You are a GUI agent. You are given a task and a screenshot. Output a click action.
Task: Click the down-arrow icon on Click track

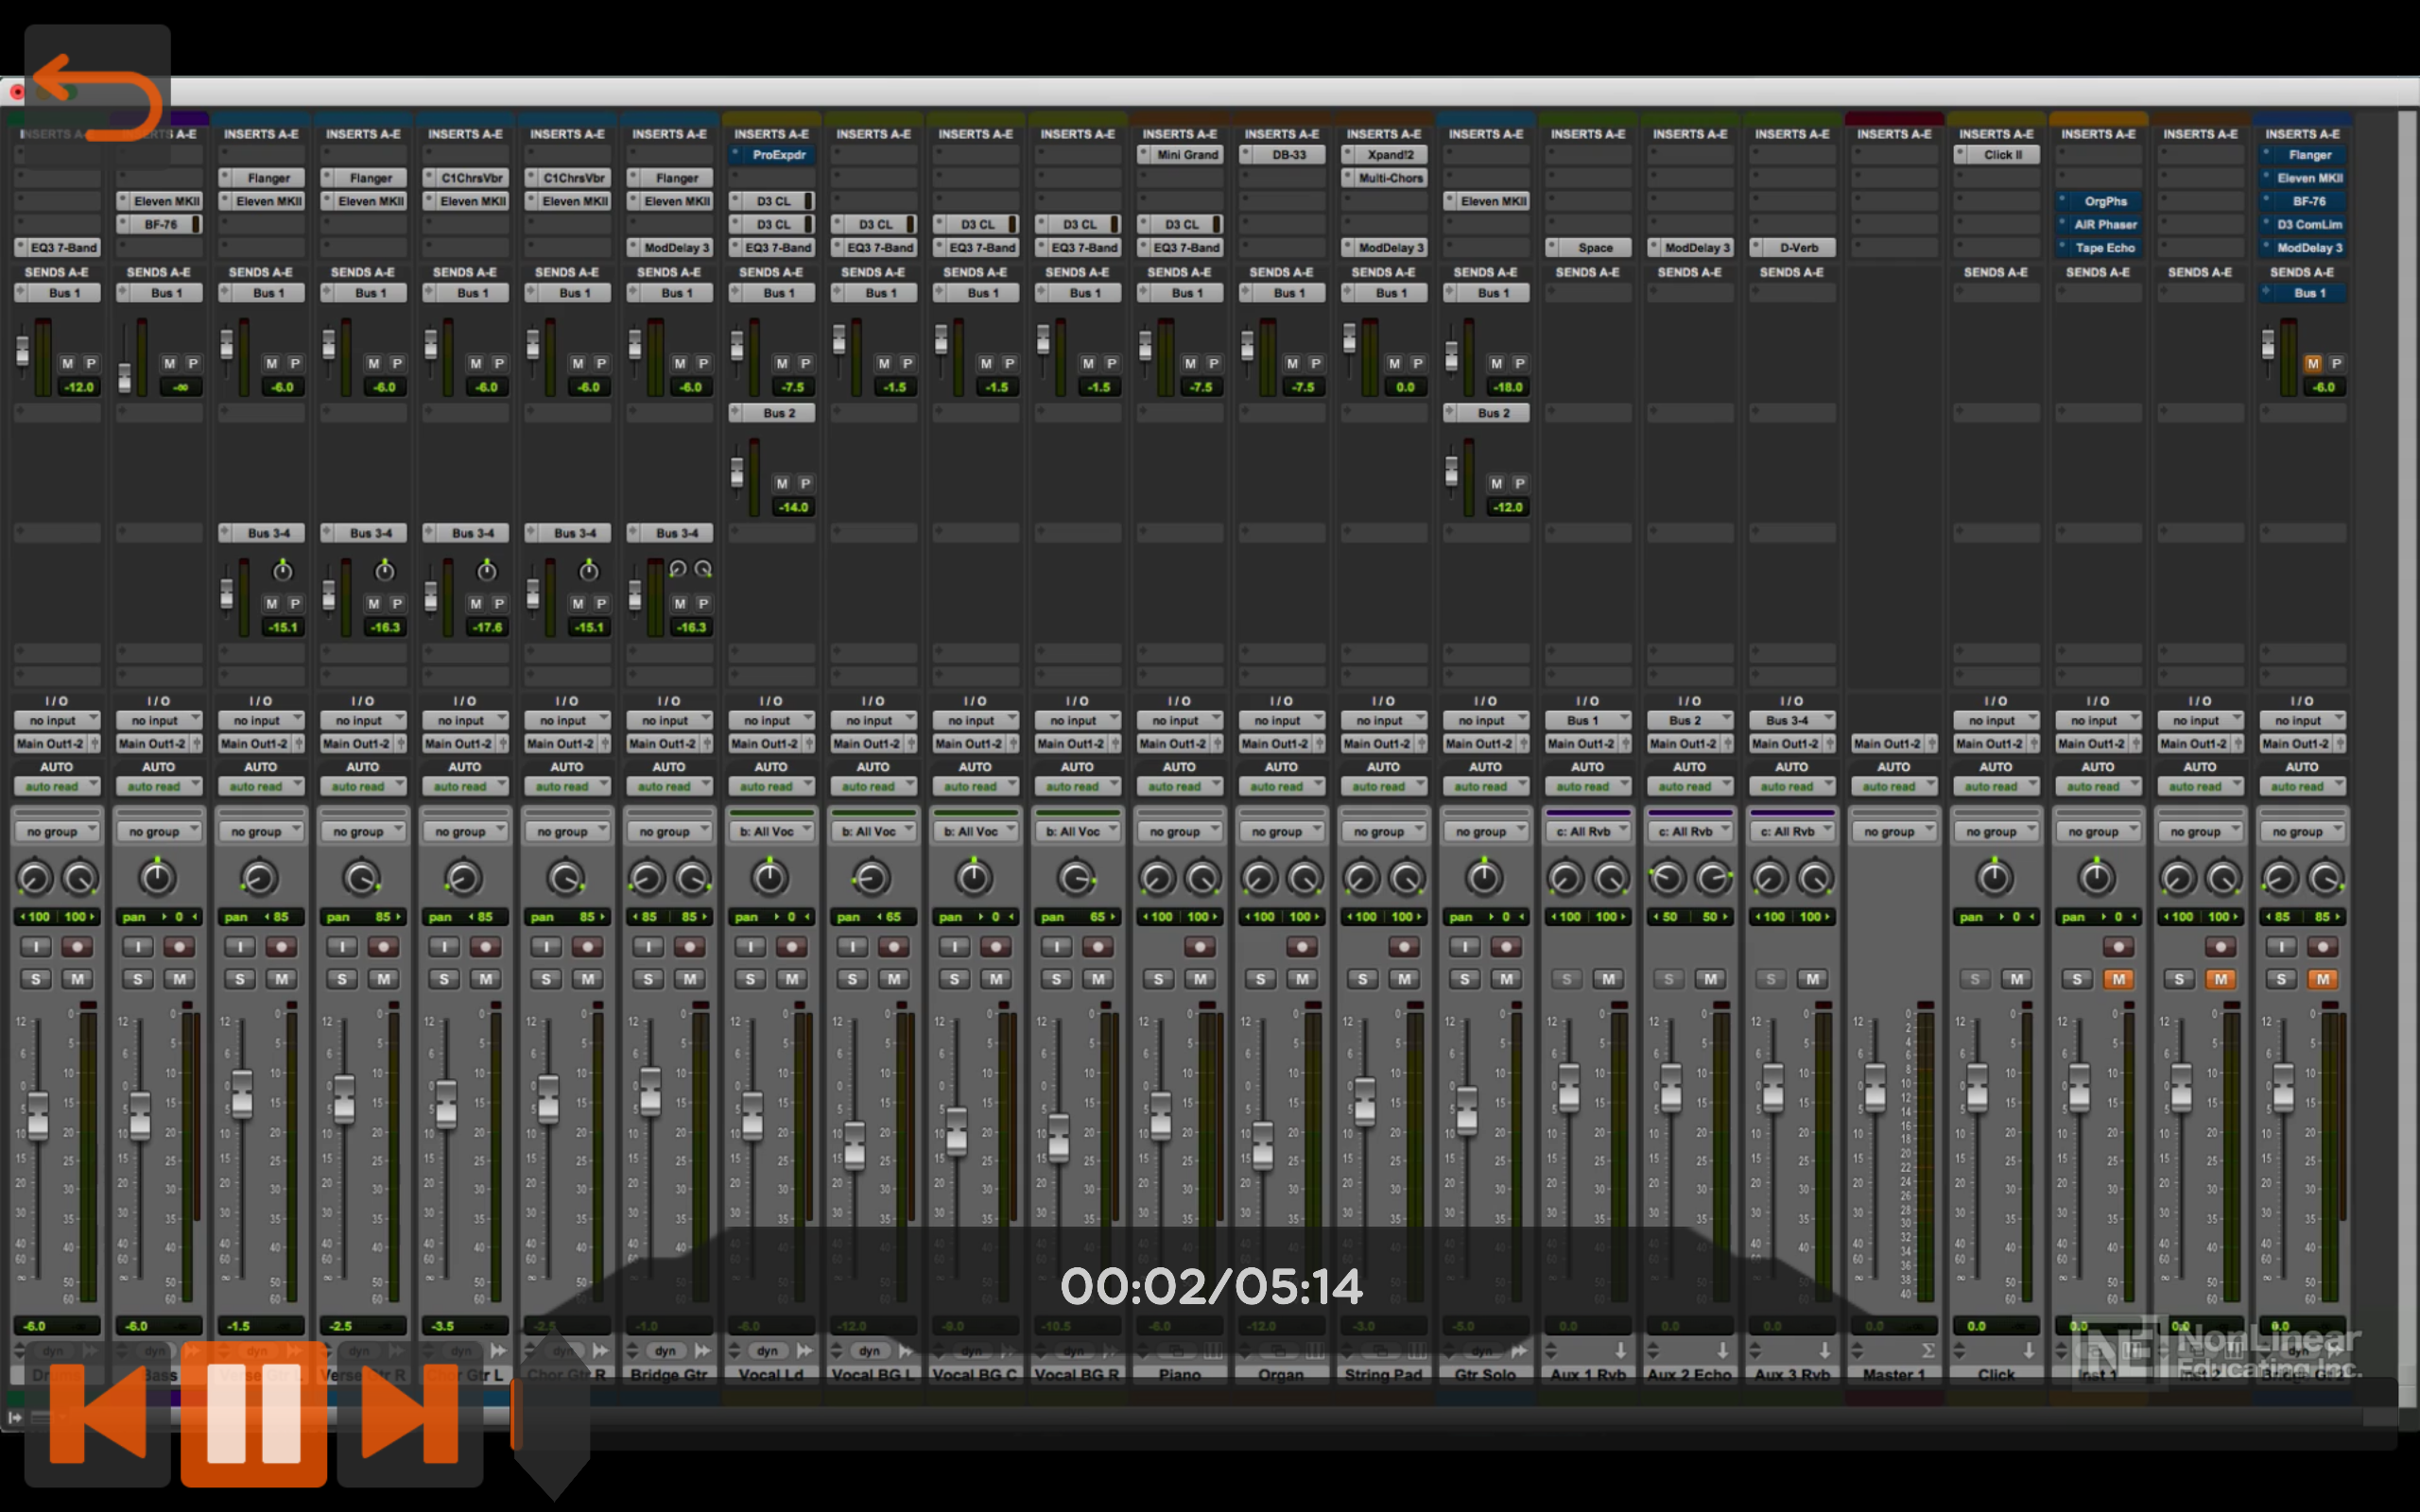click(2029, 1350)
